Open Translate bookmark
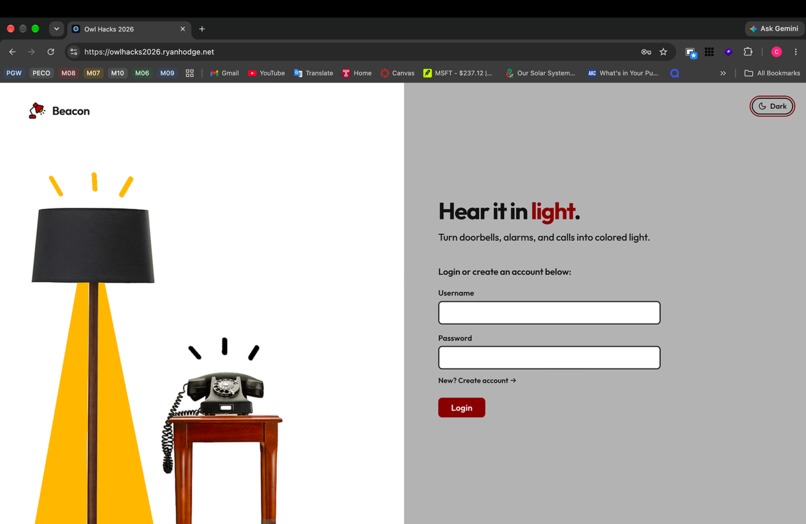This screenshot has width=806, height=524. [x=313, y=73]
